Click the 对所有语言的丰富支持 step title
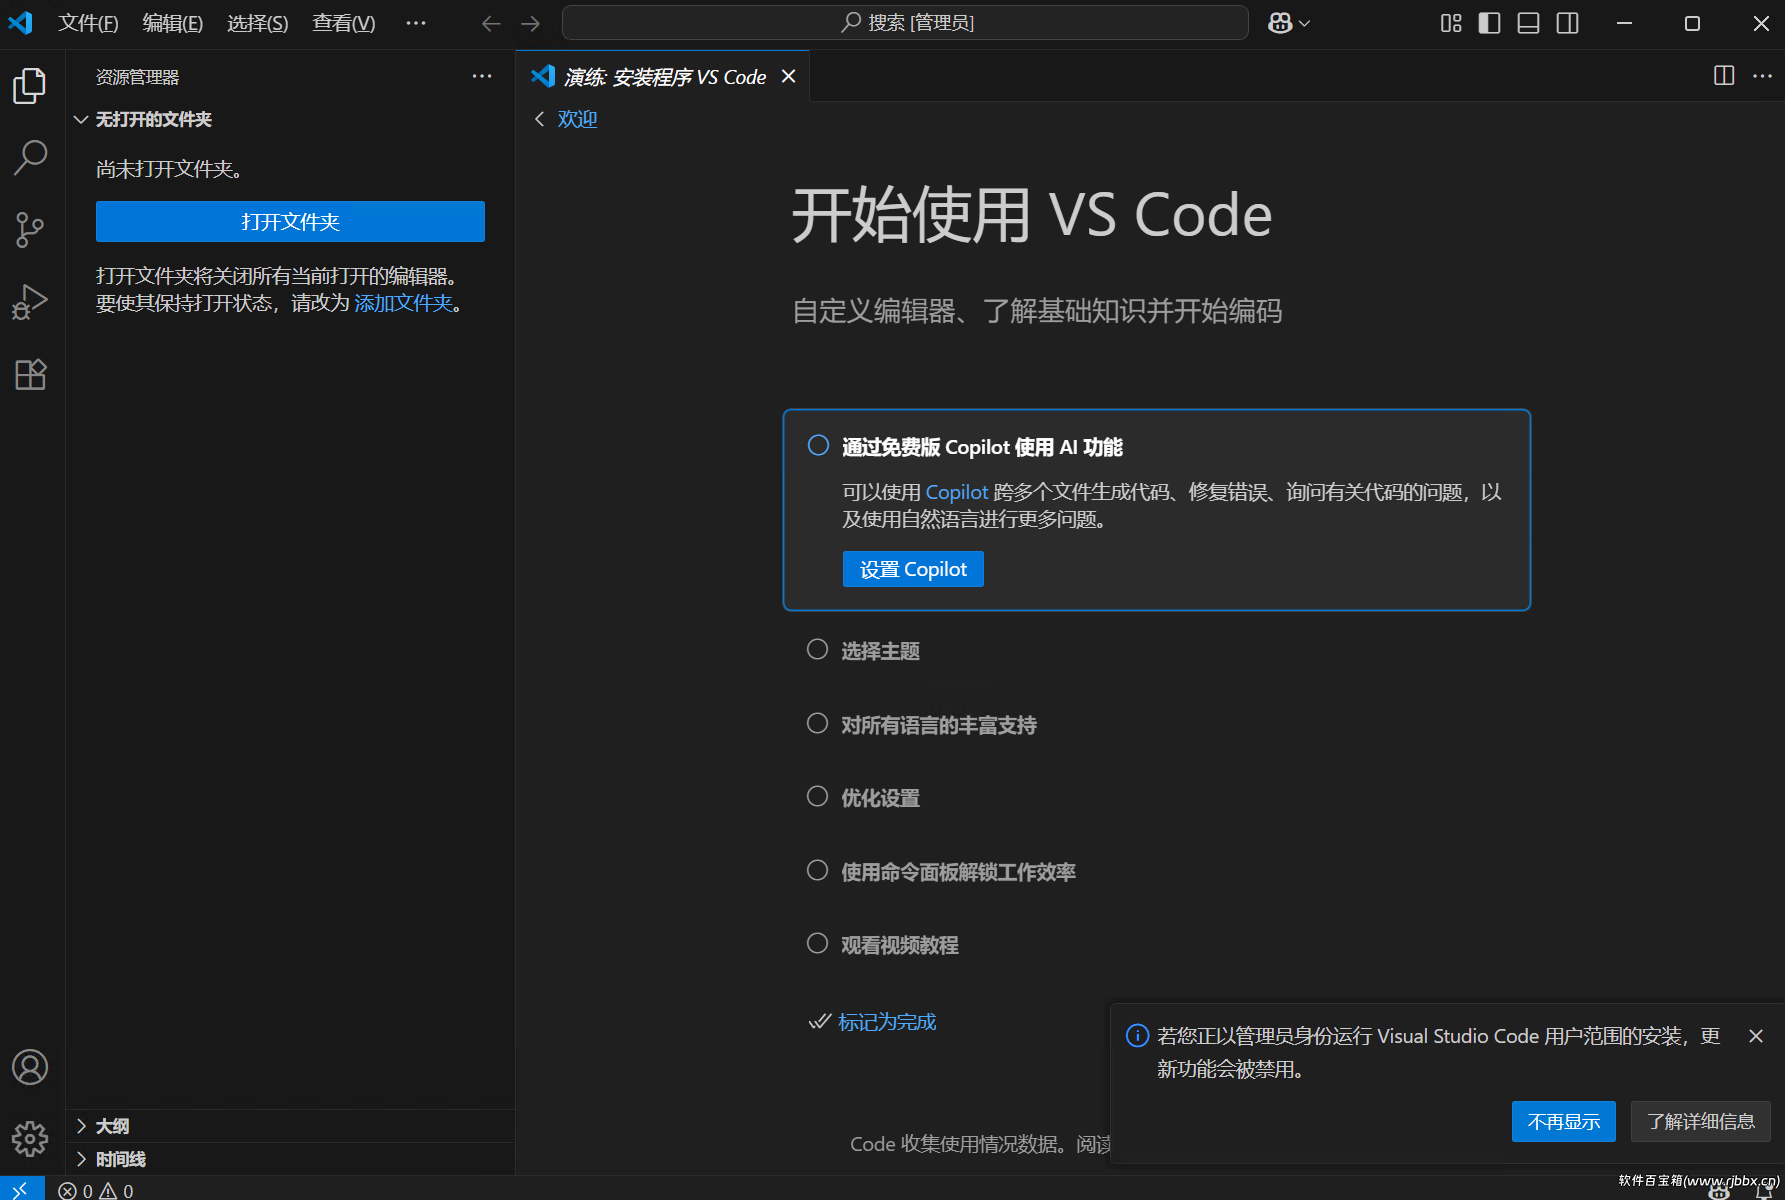 [939, 725]
